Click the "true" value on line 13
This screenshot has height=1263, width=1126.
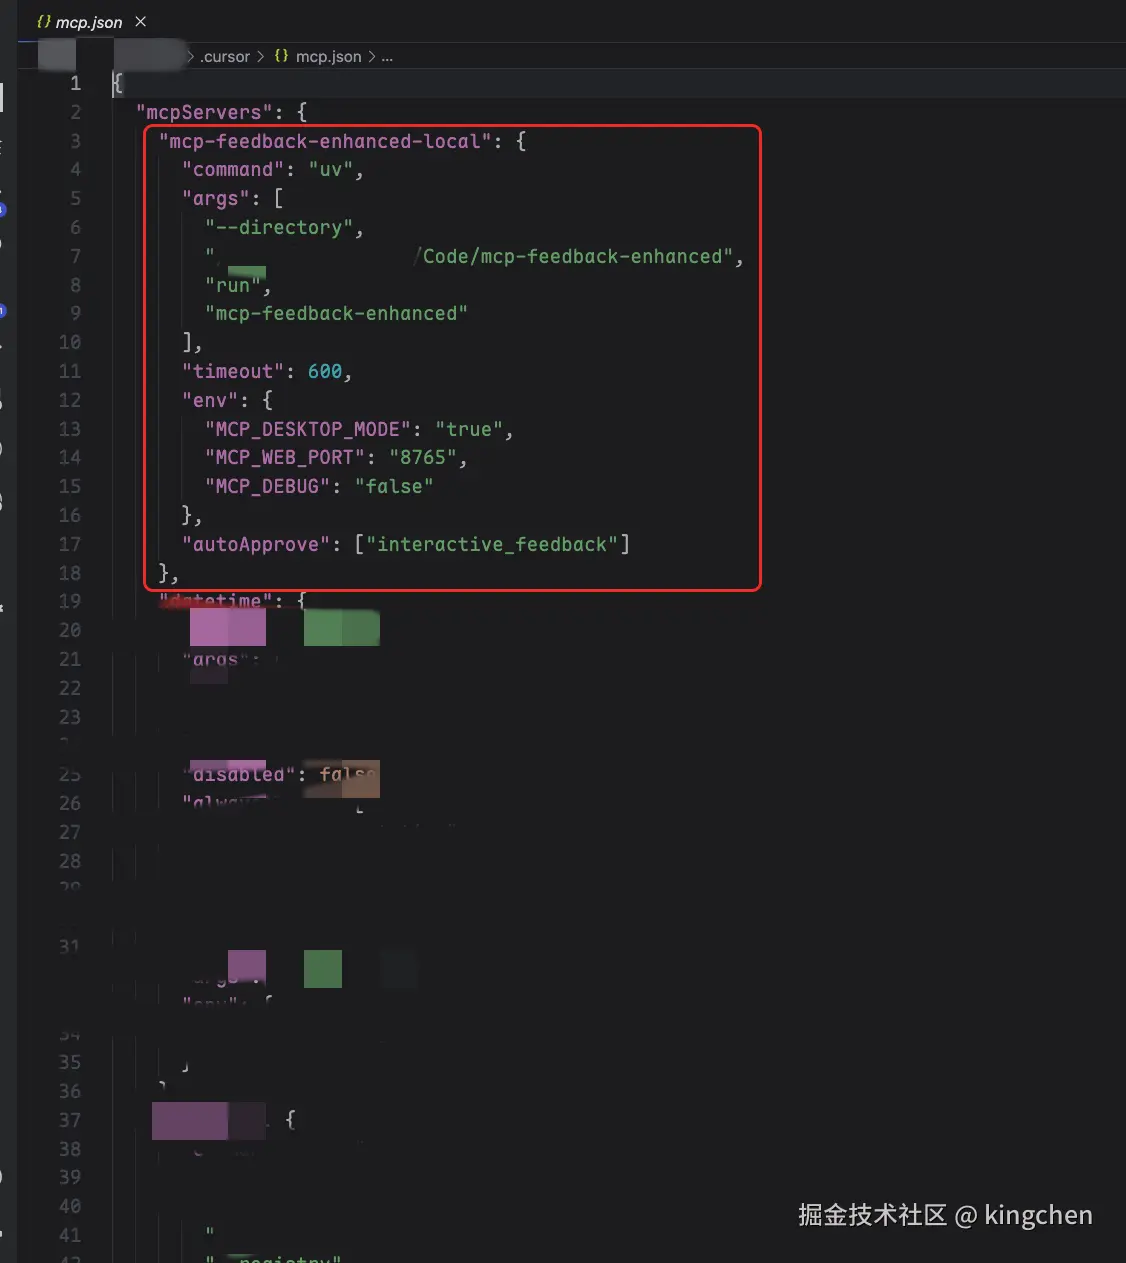(469, 430)
